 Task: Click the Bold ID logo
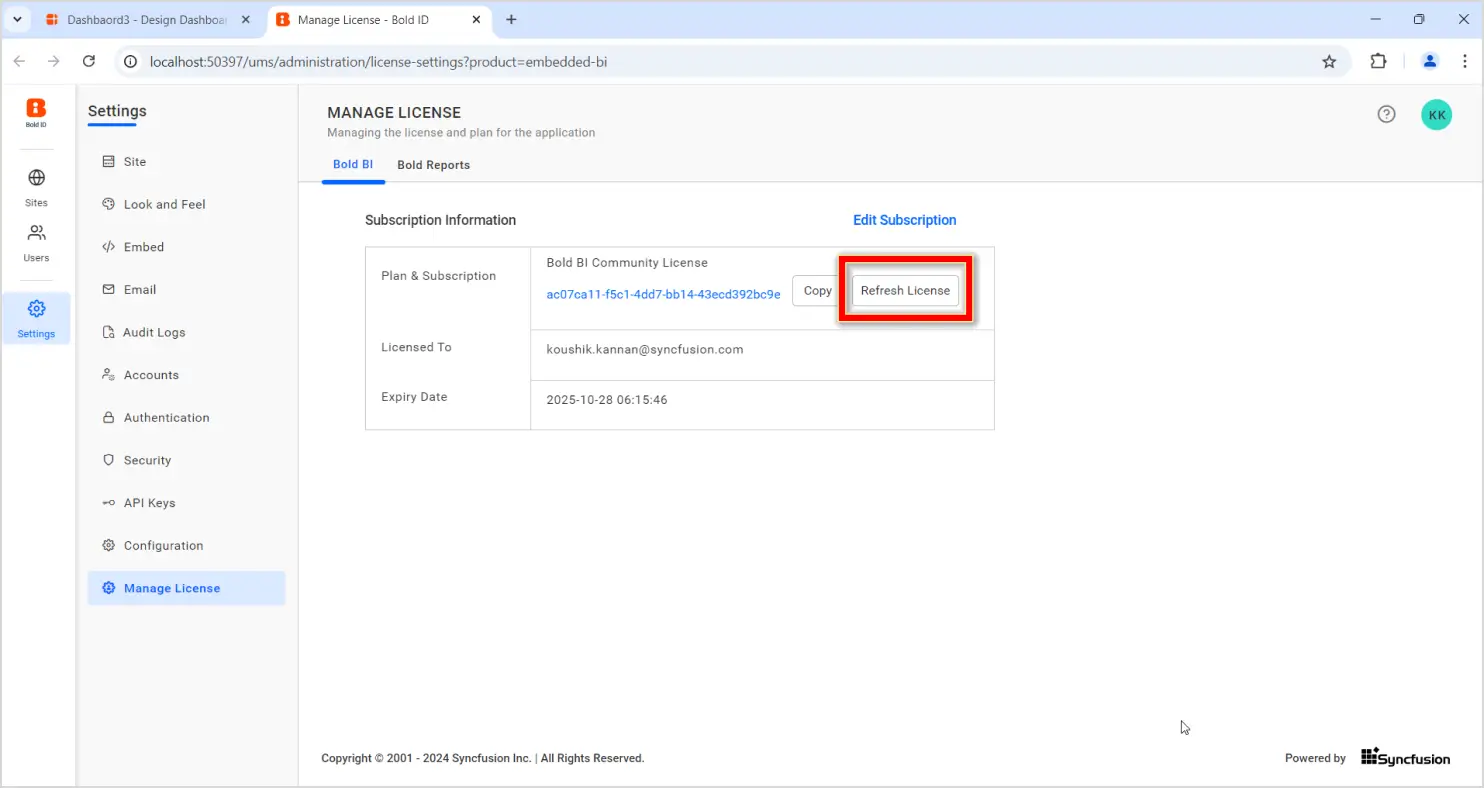36,111
